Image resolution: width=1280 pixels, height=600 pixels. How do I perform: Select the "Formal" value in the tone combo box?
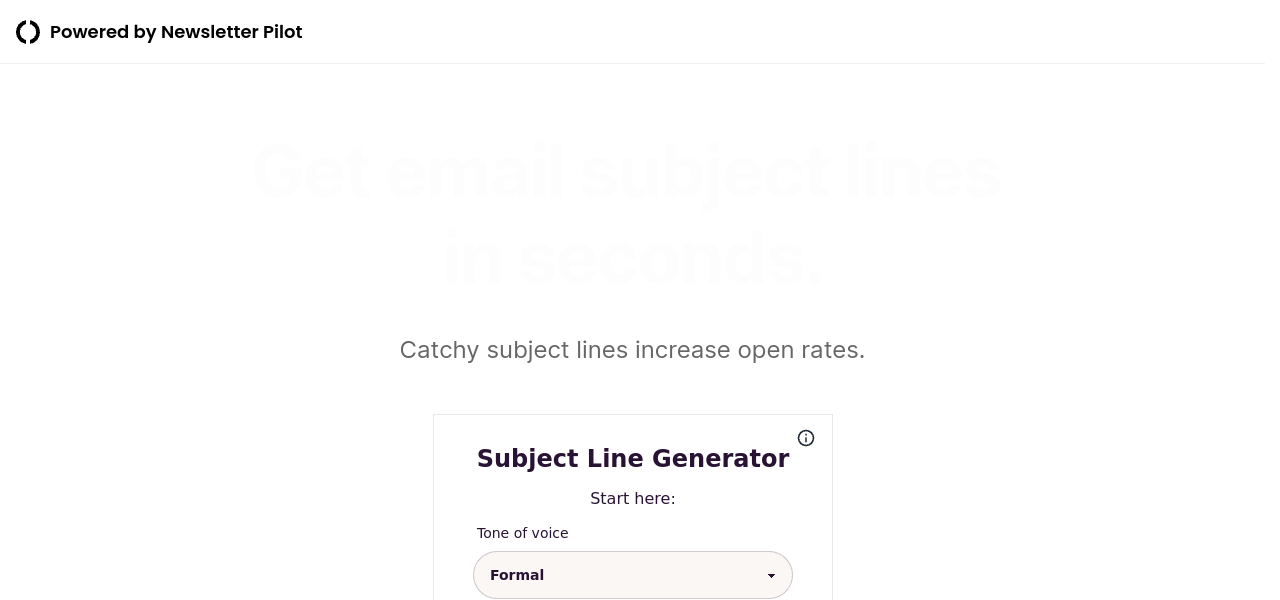(x=517, y=575)
